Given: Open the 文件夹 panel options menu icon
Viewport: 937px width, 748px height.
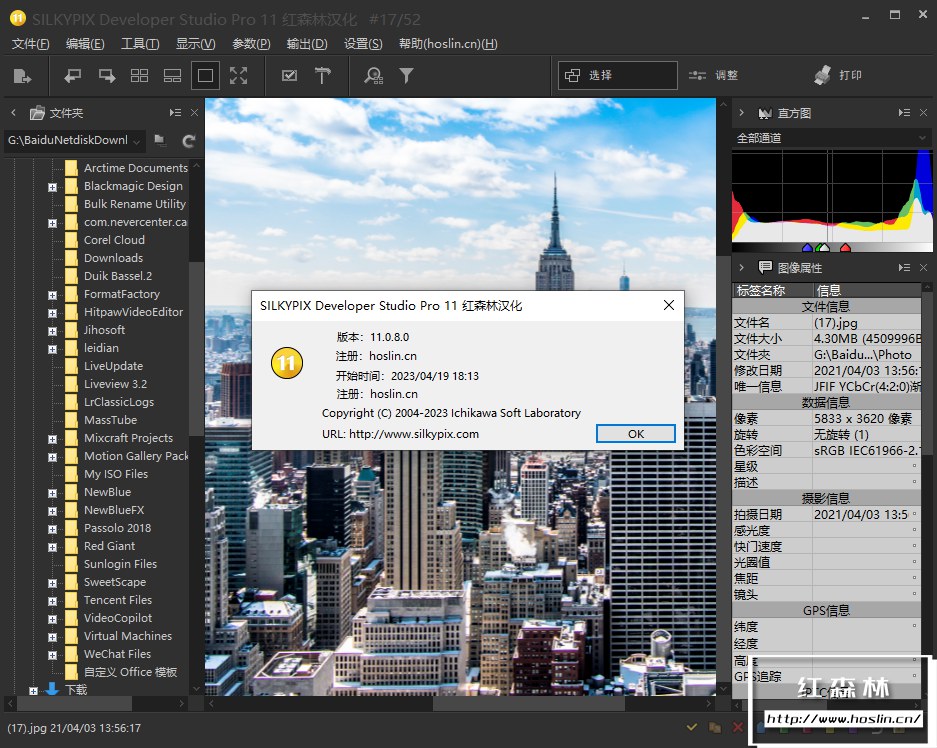Looking at the screenshot, I should [175, 112].
